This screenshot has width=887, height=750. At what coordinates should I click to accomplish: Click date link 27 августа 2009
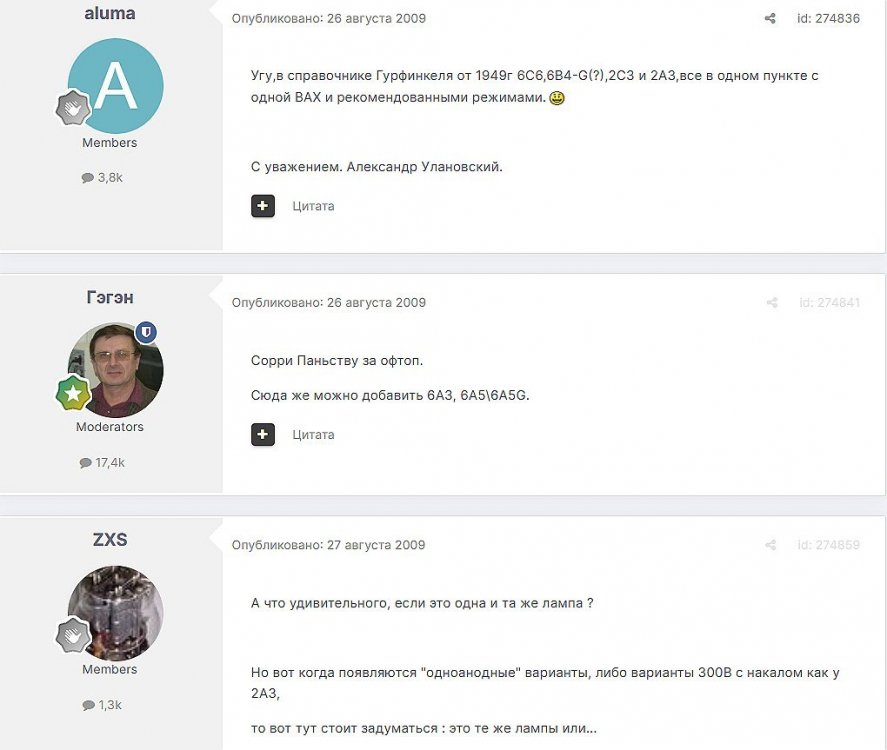click(x=376, y=545)
